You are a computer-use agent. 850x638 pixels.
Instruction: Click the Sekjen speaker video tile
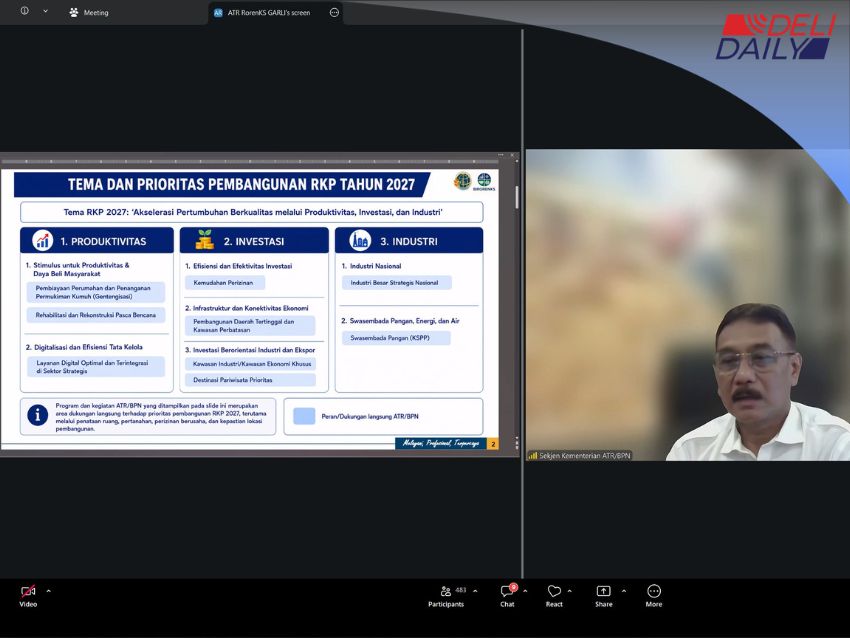pos(687,305)
